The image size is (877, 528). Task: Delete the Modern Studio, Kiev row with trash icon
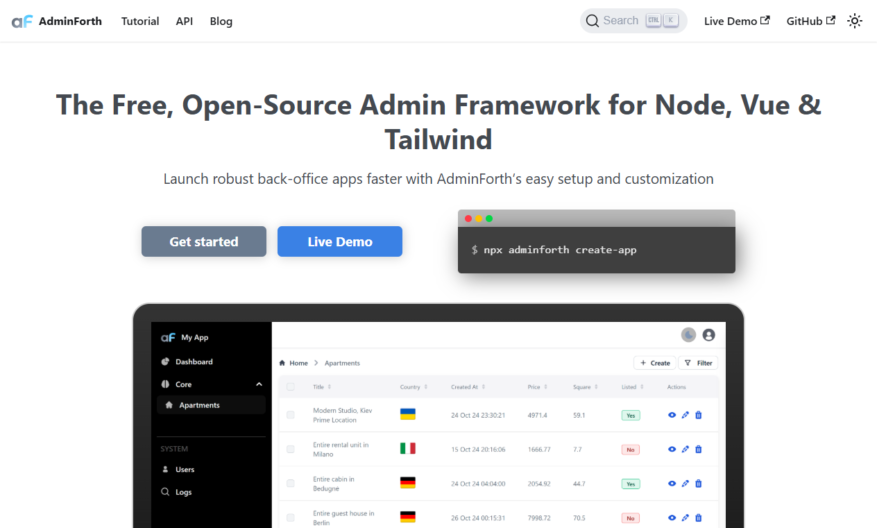click(x=699, y=415)
